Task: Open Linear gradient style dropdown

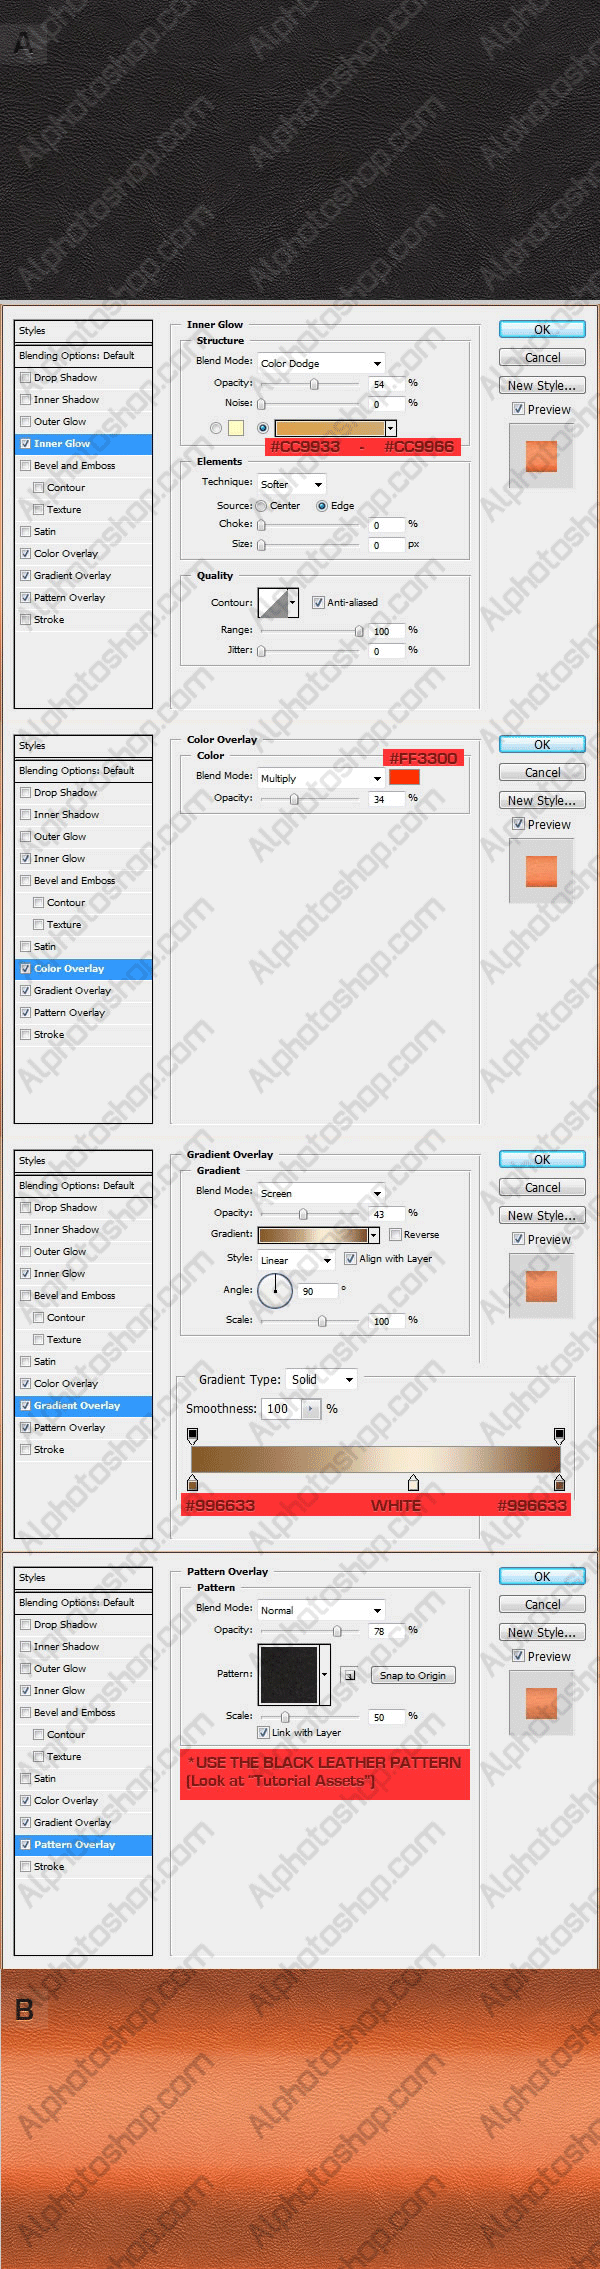Action: click(x=296, y=1260)
